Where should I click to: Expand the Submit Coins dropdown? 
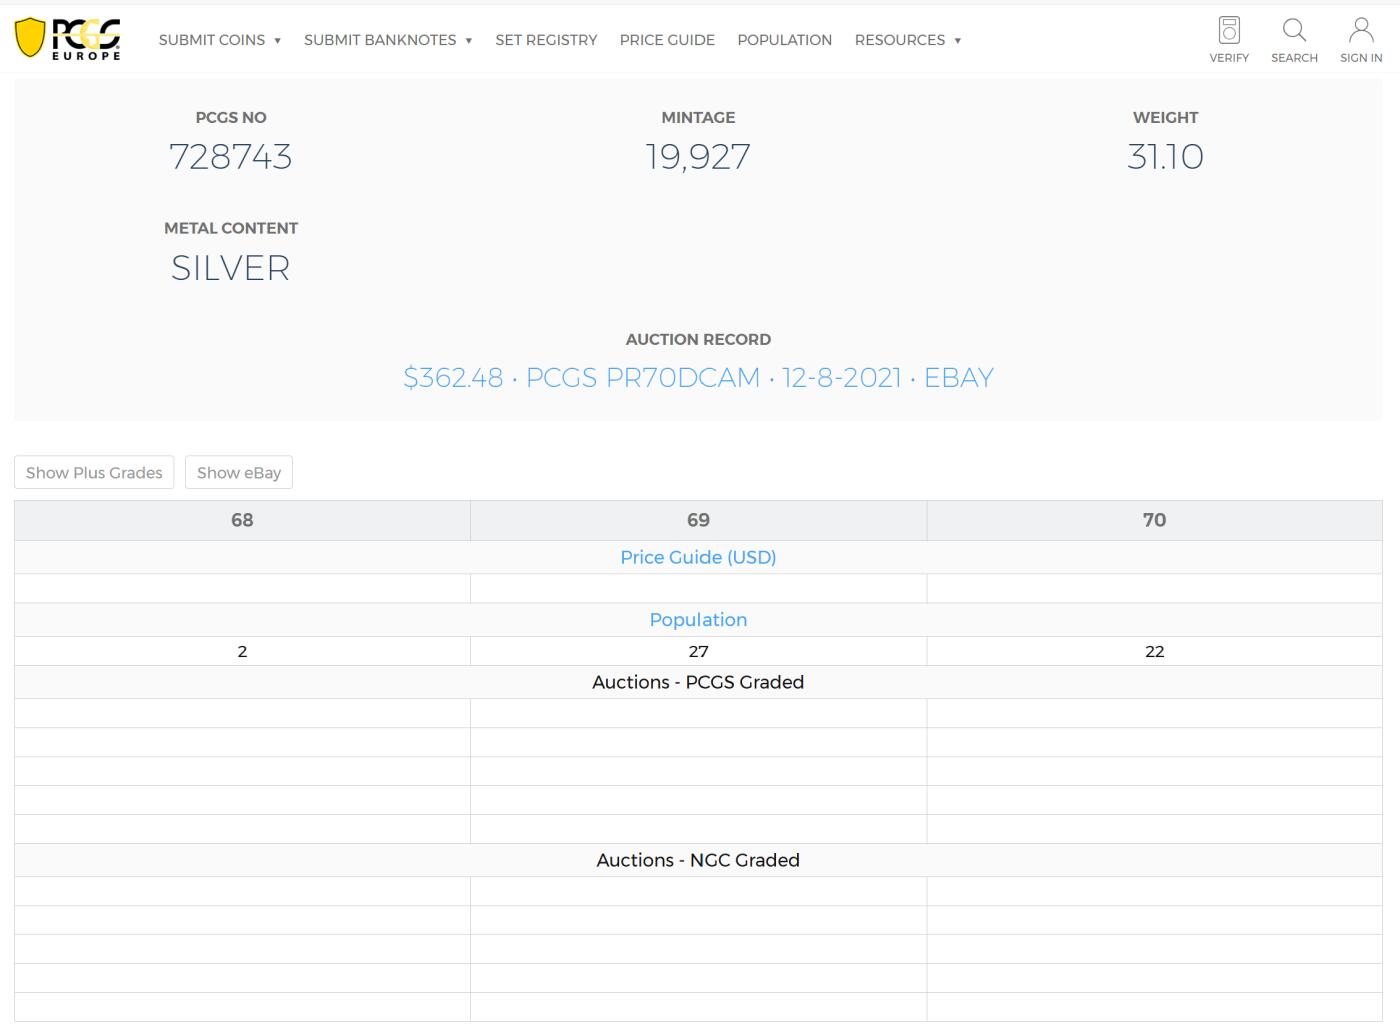[x=219, y=40]
